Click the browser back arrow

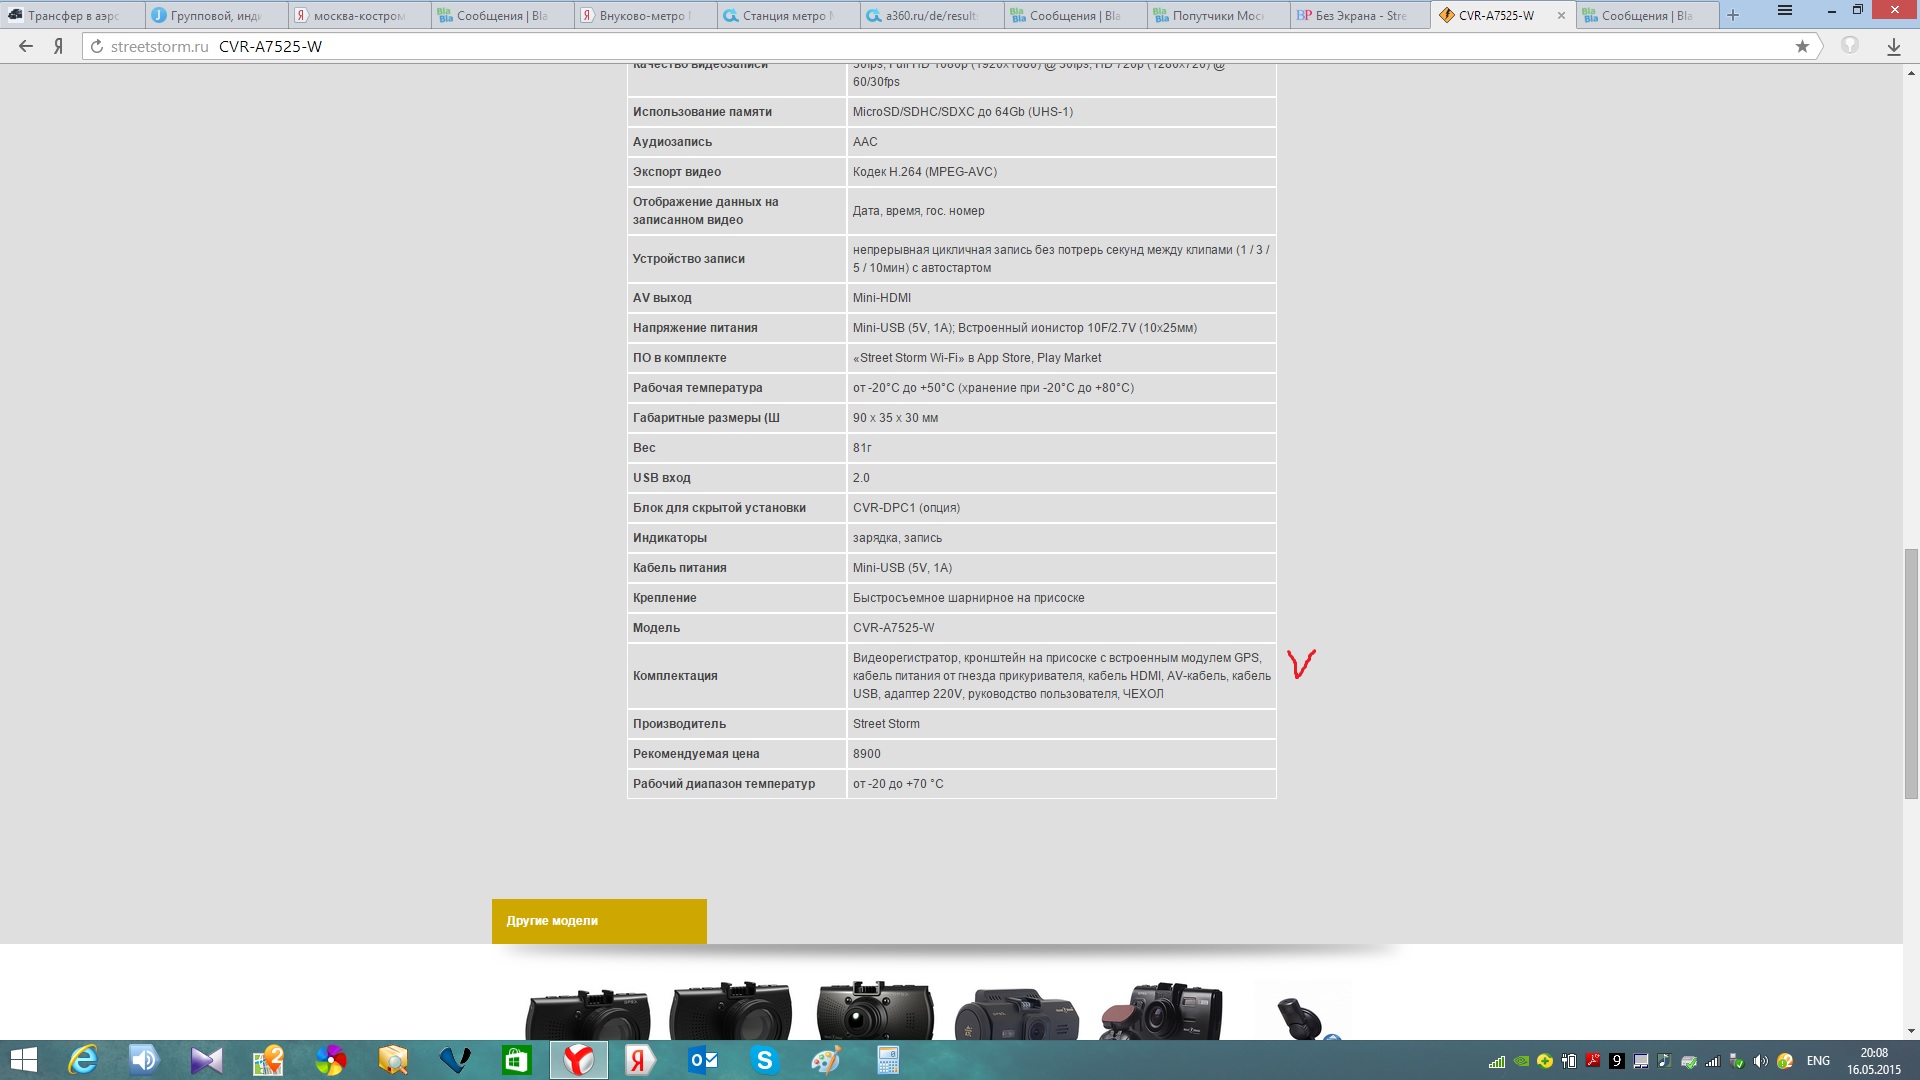[26, 46]
